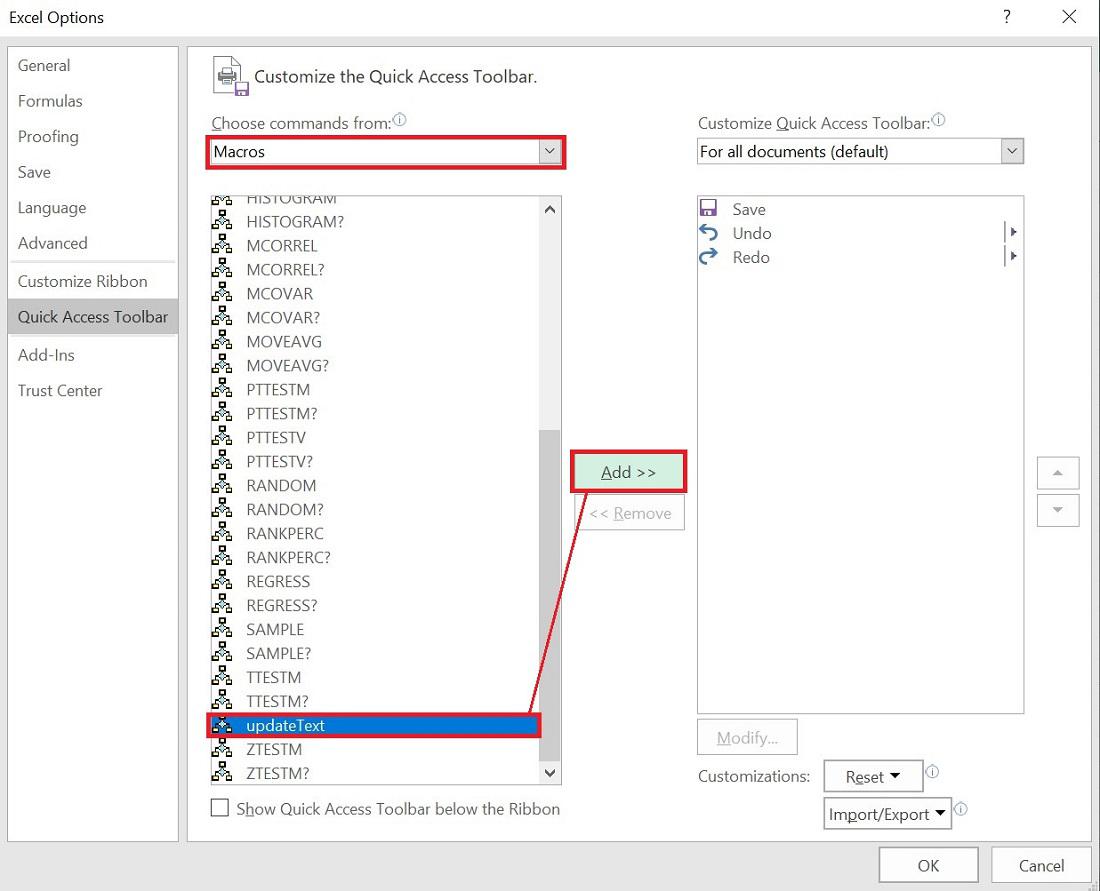Select Quick Access Toolbar category

coord(93,317)
